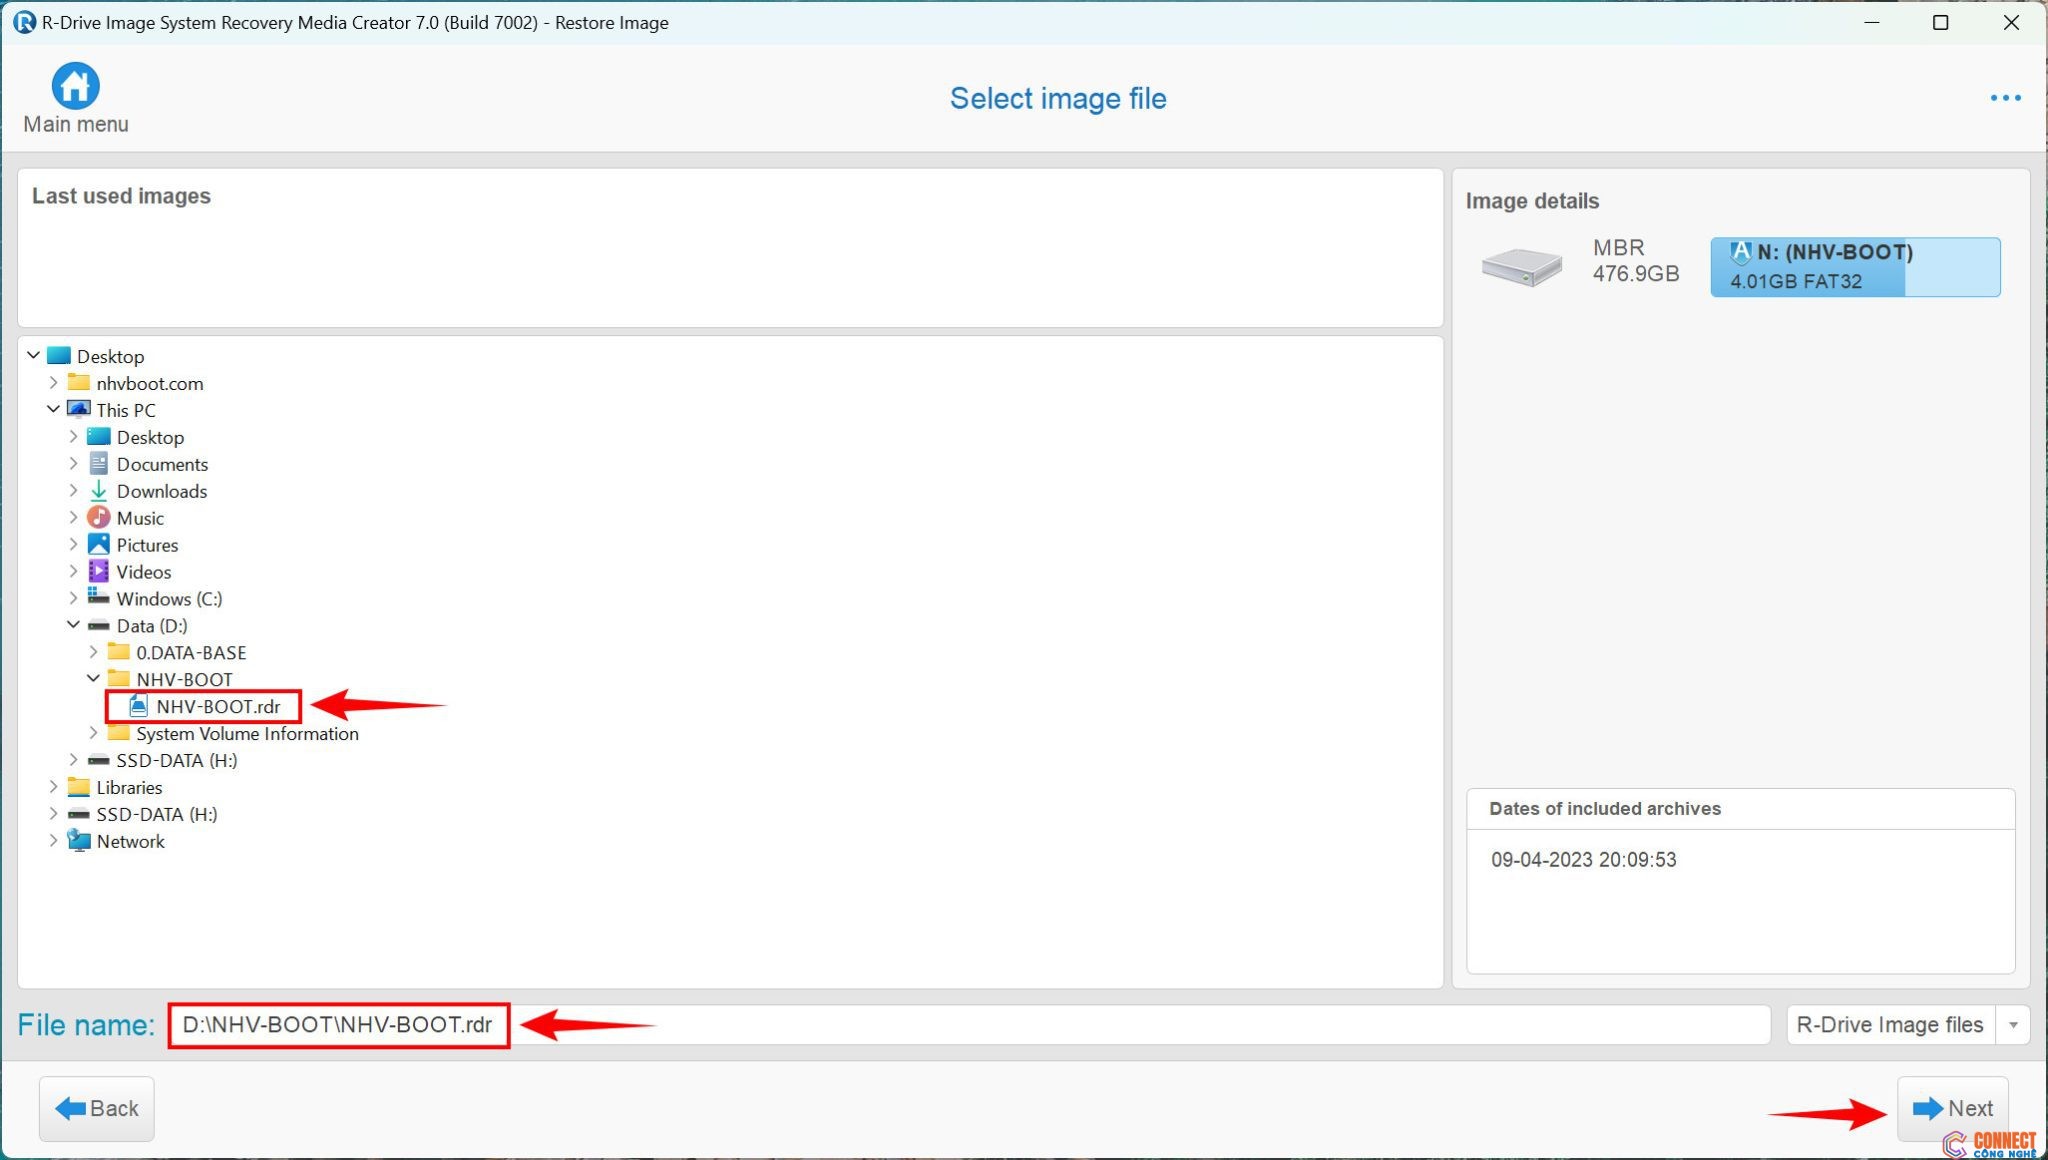Click the Windows (C:) drive icon
The width and height of the screenshot is (2048, 1160).
coord(98,597)
